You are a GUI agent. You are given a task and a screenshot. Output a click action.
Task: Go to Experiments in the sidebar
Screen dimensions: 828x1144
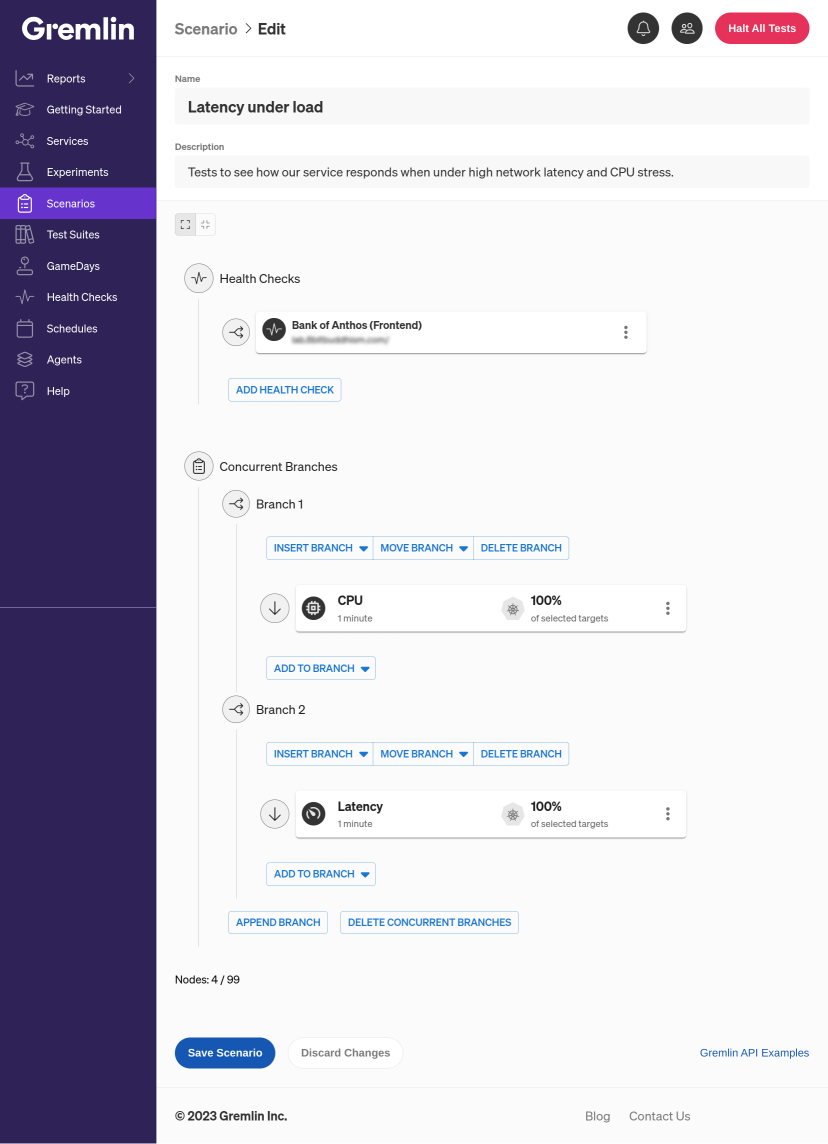click(x=78, y=172)
